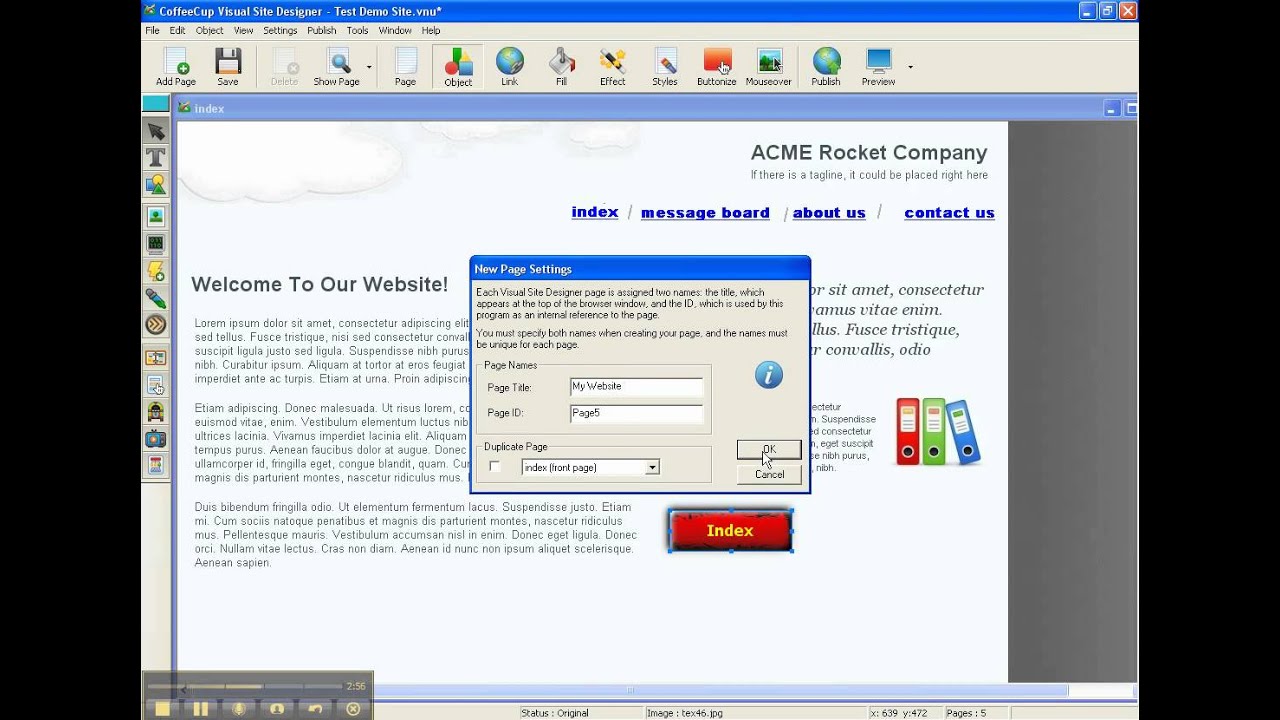This screenshot has height=720, width=1280.
Task: Click Cancel in New Page Settings dialog
Action: pos(769,474)
